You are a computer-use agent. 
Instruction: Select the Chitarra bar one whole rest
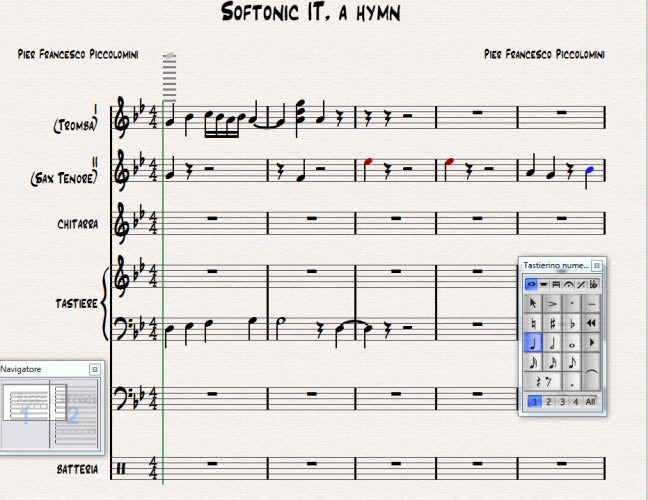(212, 218)
